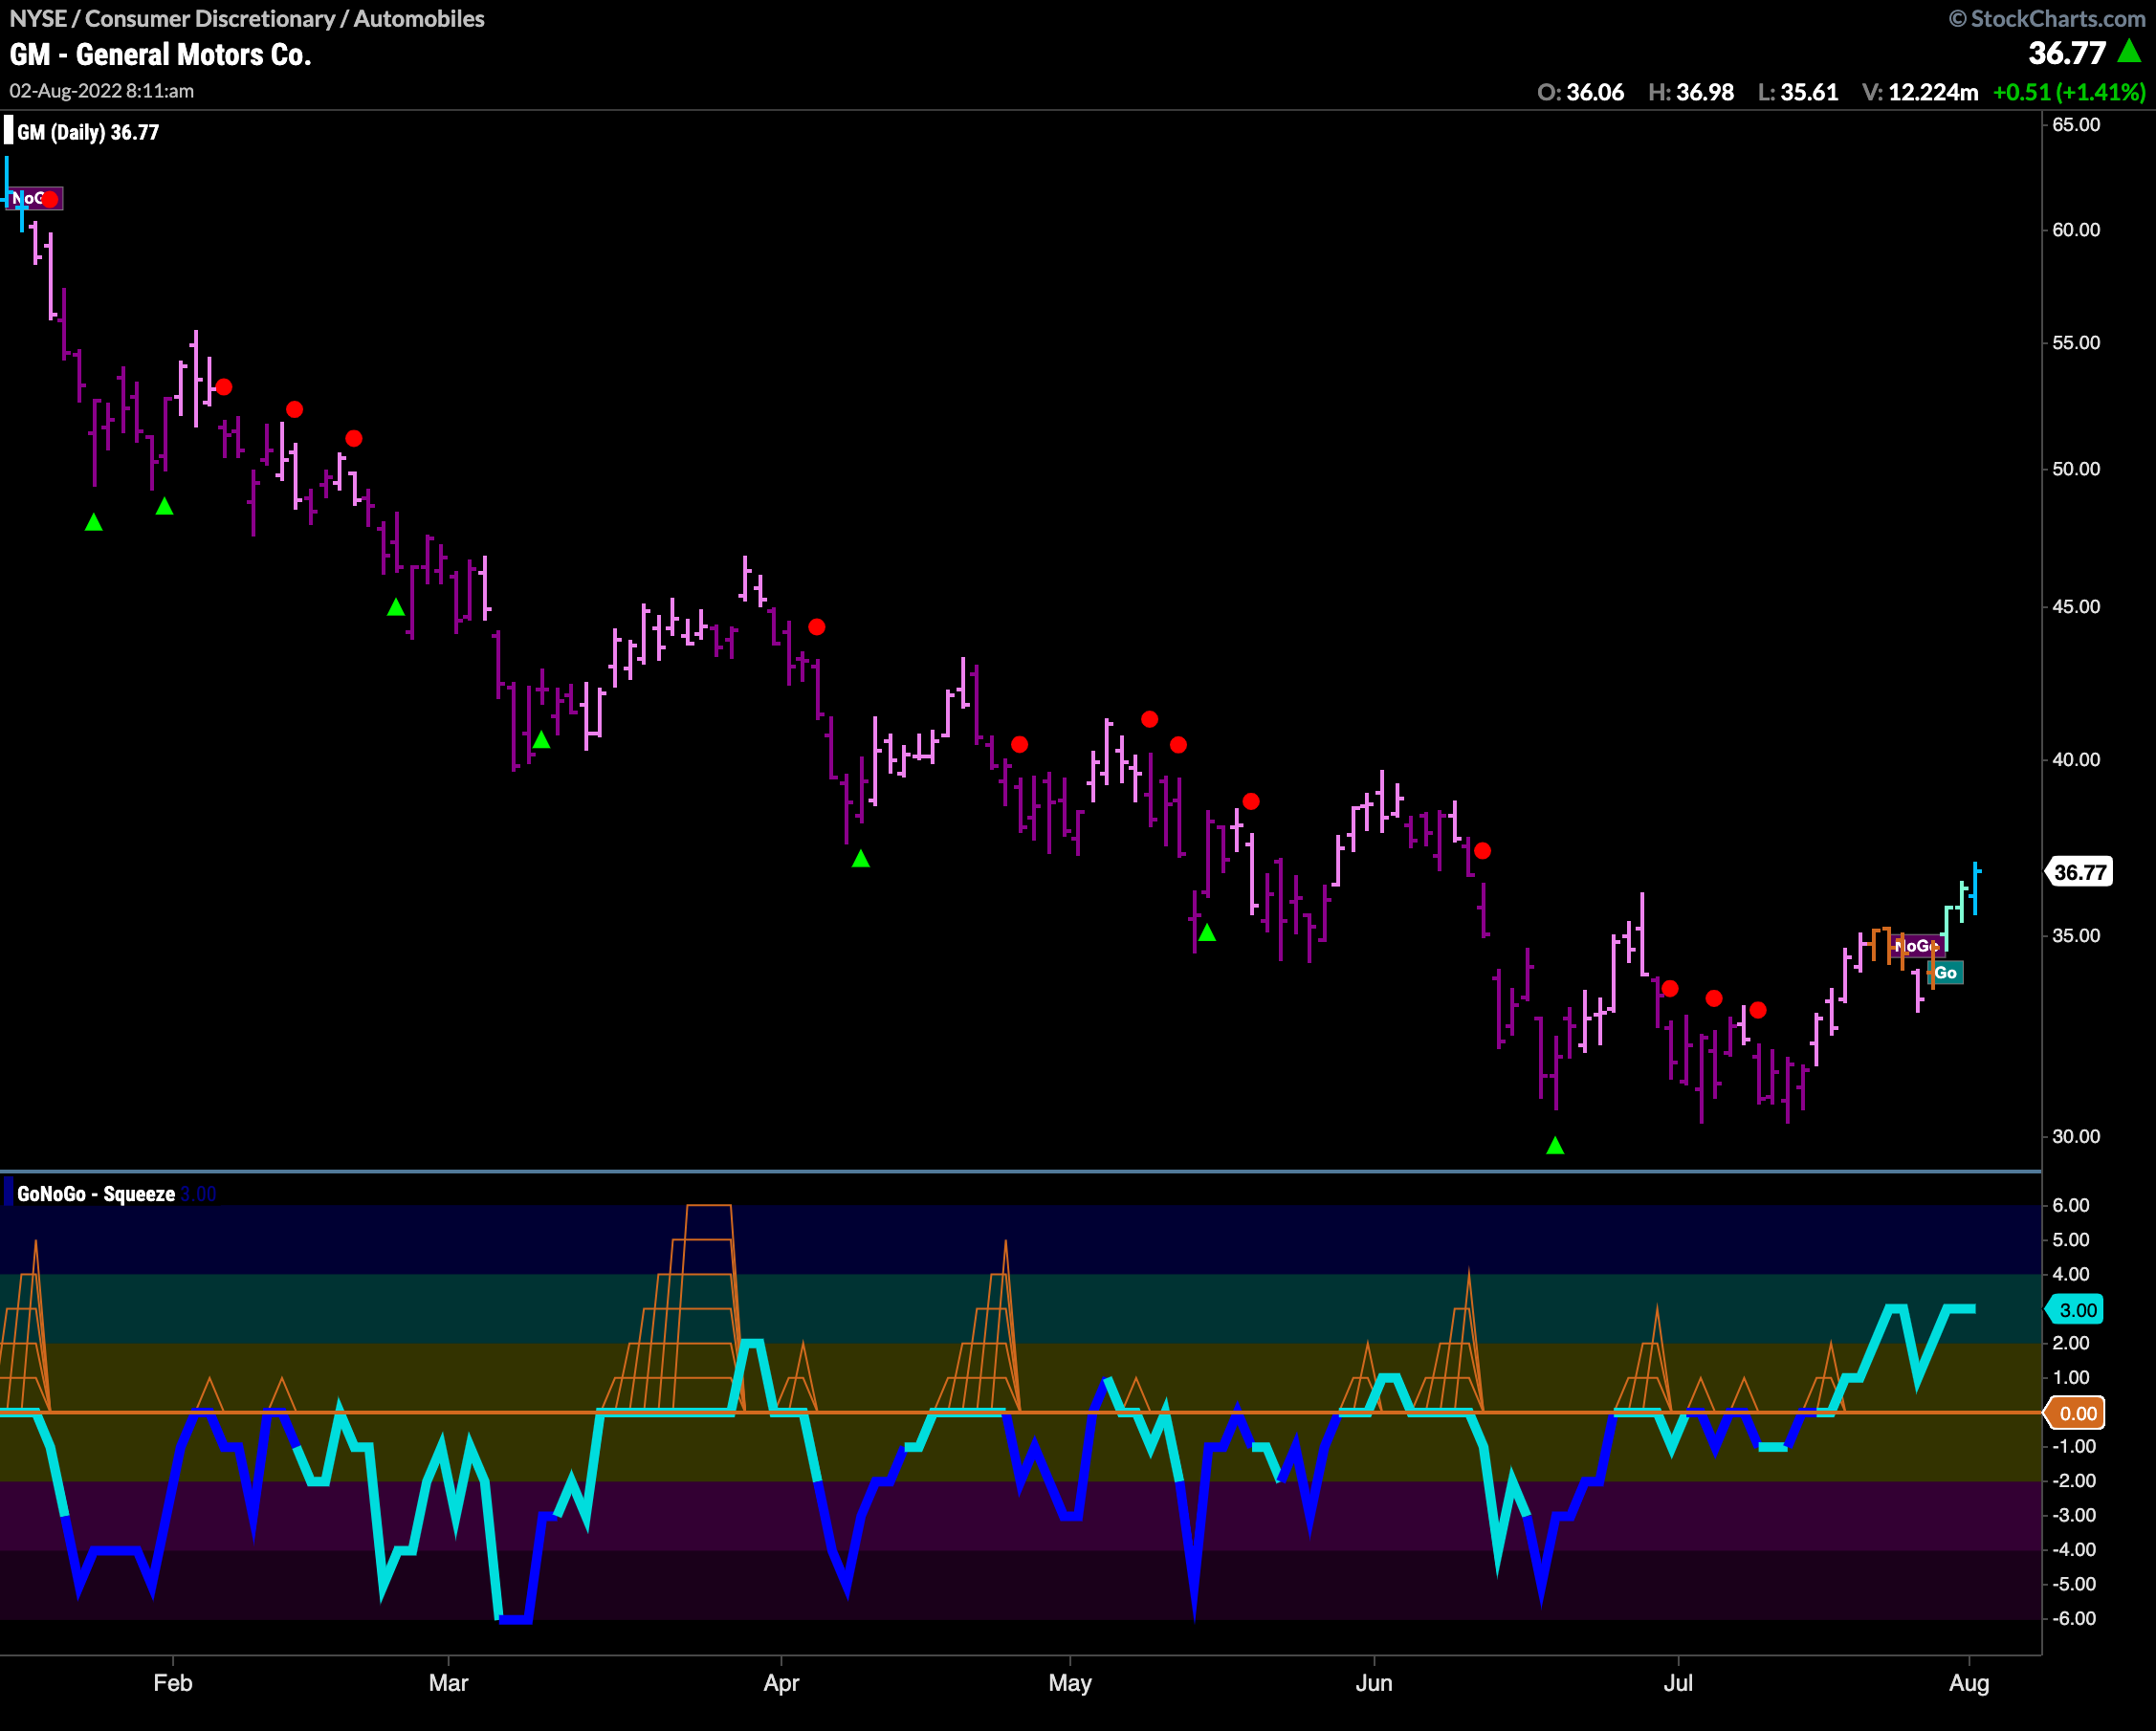Screen dimensions: 2156x1731
Task: Click the 'H: 36.98' high value
Action: pos(1691,92)
